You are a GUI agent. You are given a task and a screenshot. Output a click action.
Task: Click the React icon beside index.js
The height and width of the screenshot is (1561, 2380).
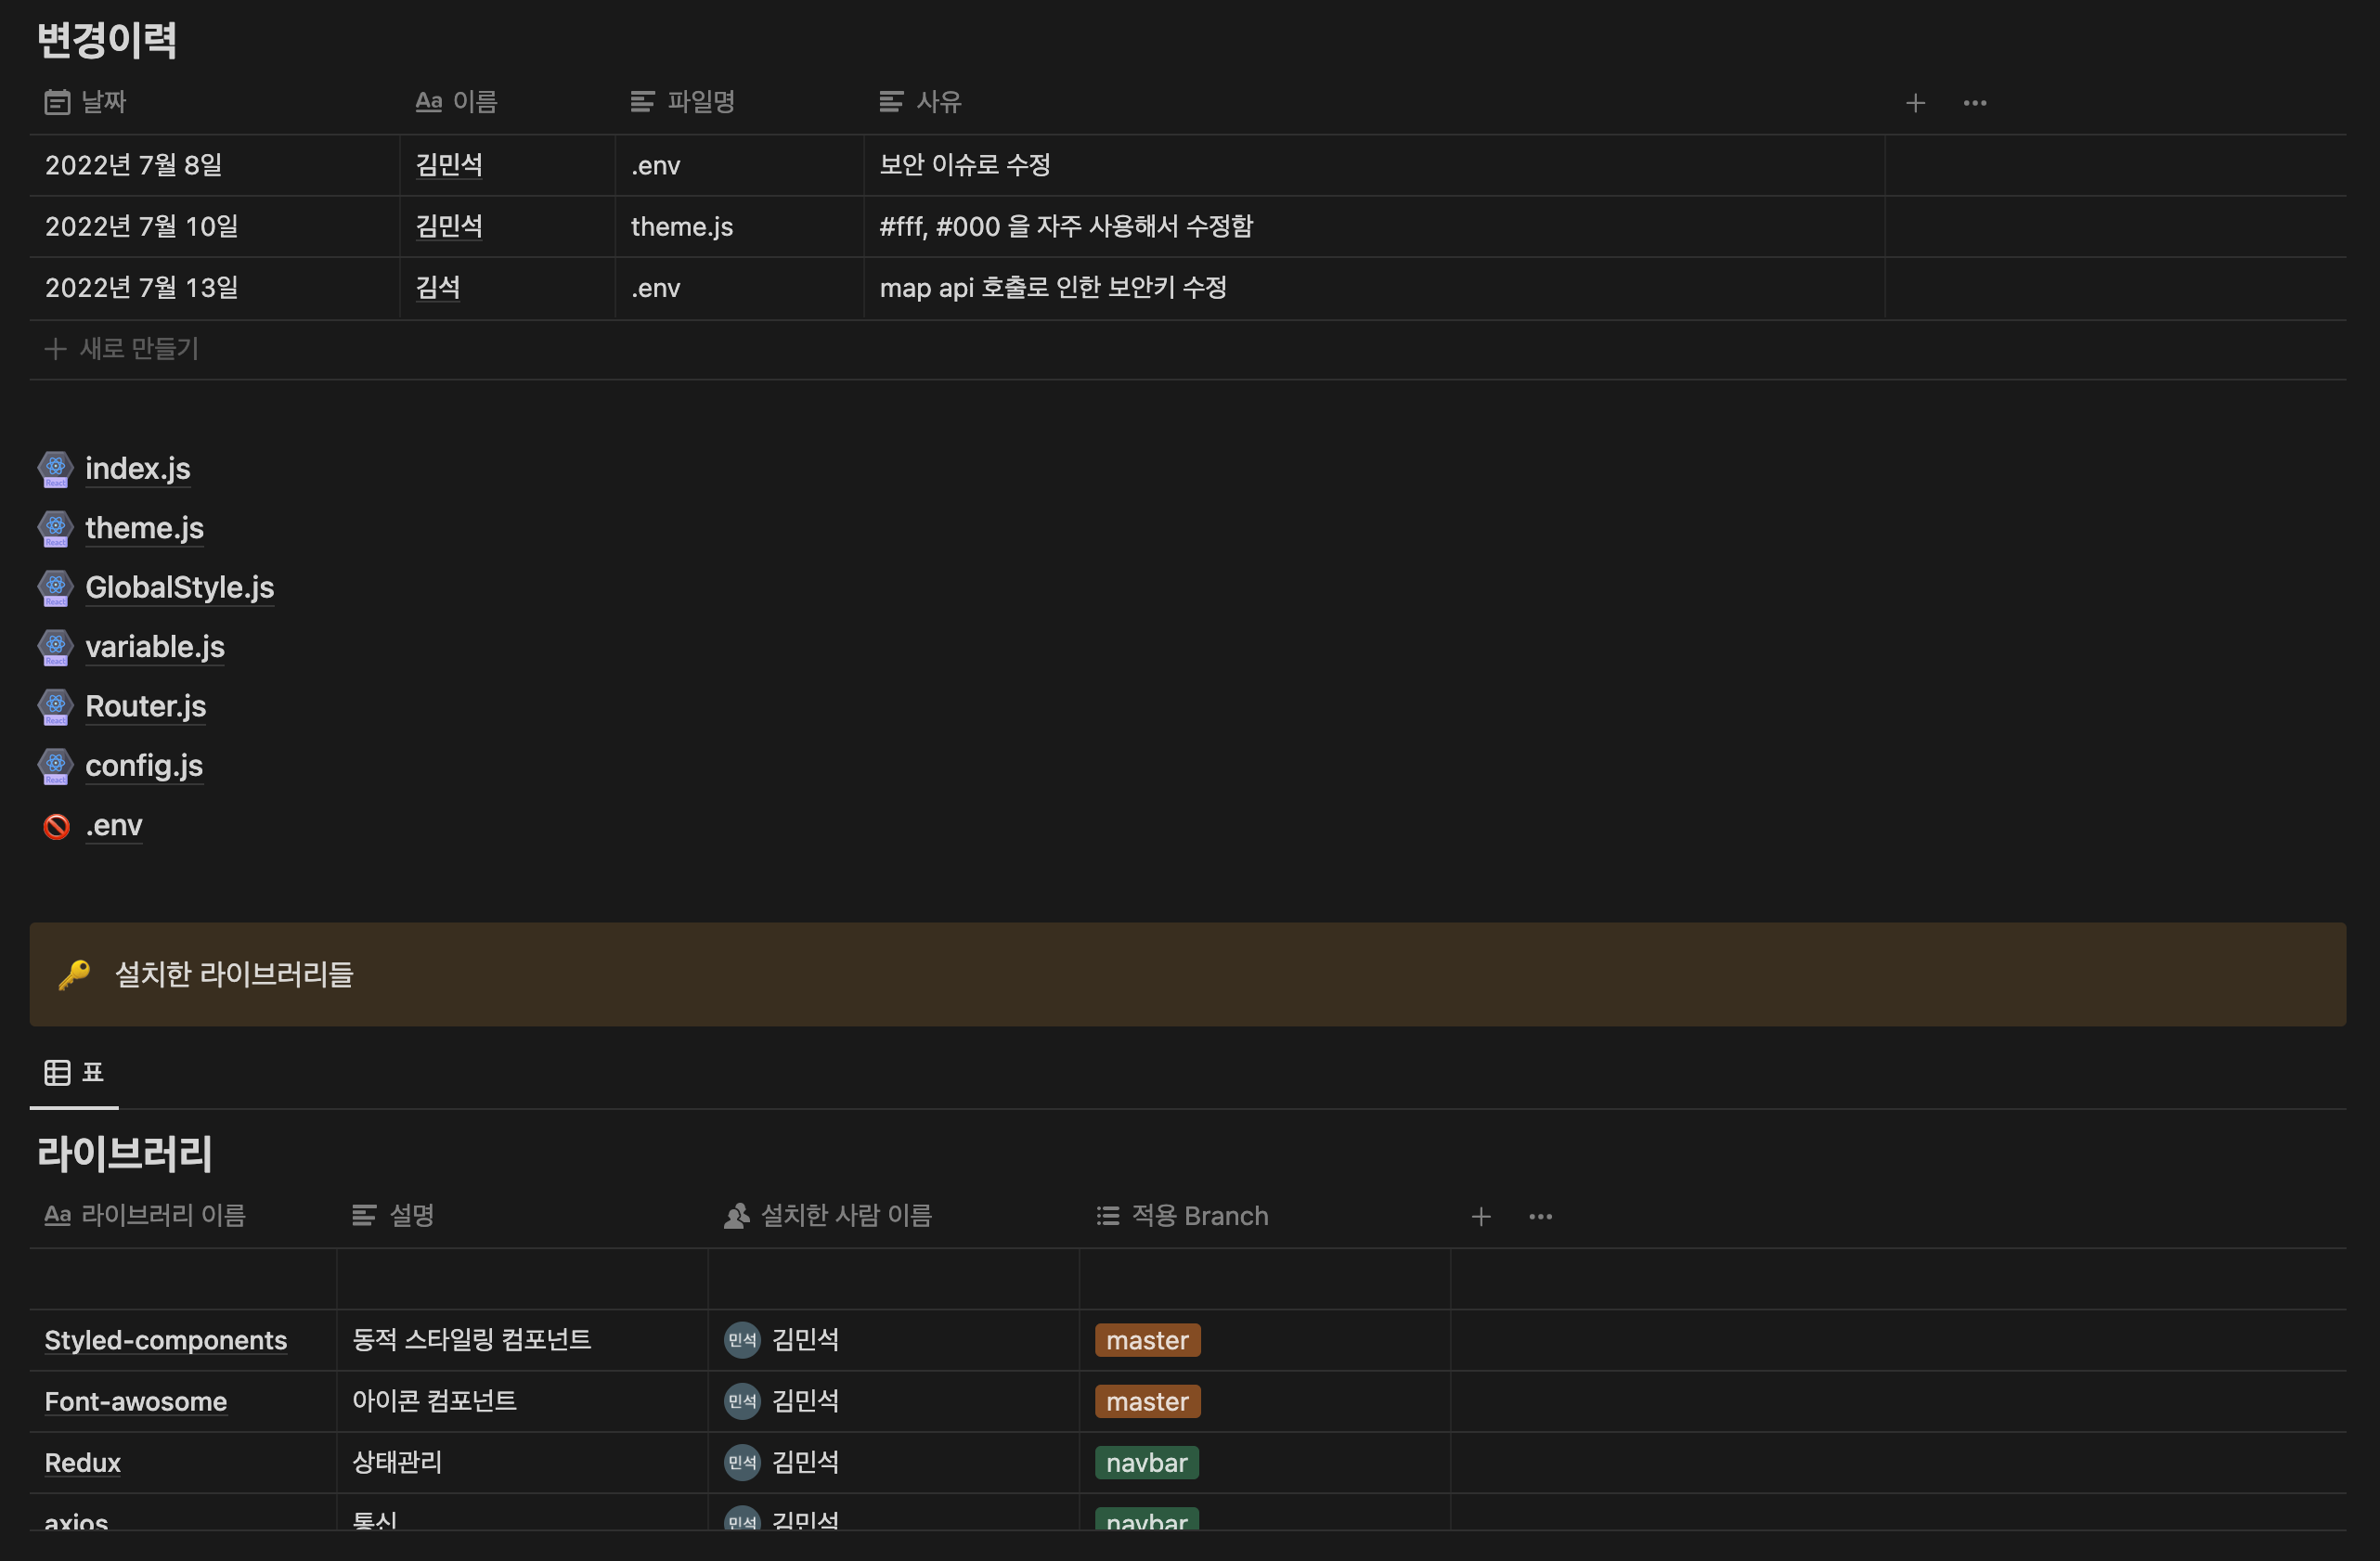click(x=56, y=469)
